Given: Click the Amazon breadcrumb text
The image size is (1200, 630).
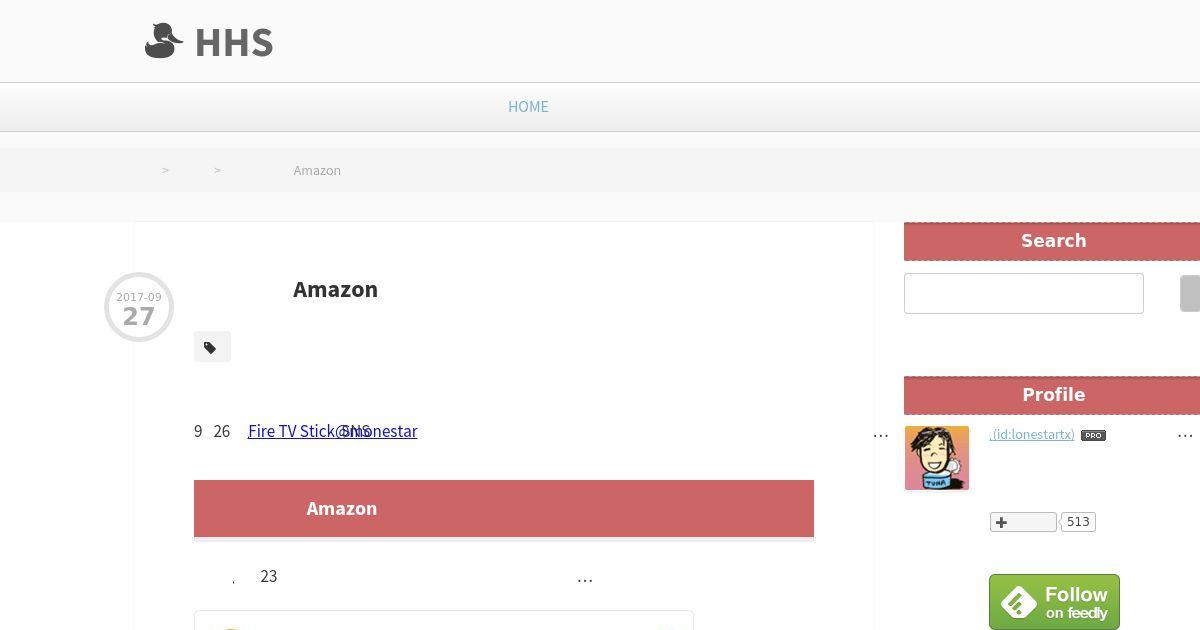Looking at the screenshot, I should 317,170.
